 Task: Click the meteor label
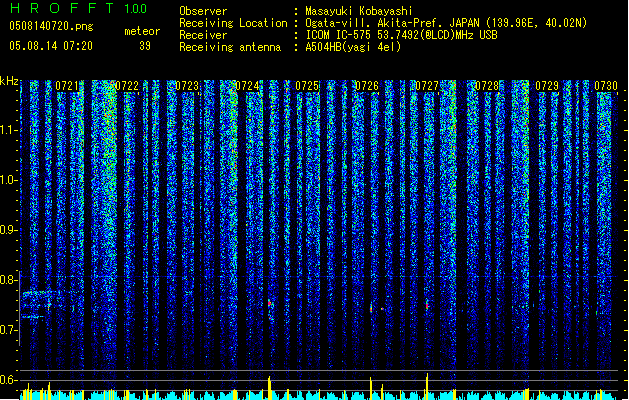142,31
